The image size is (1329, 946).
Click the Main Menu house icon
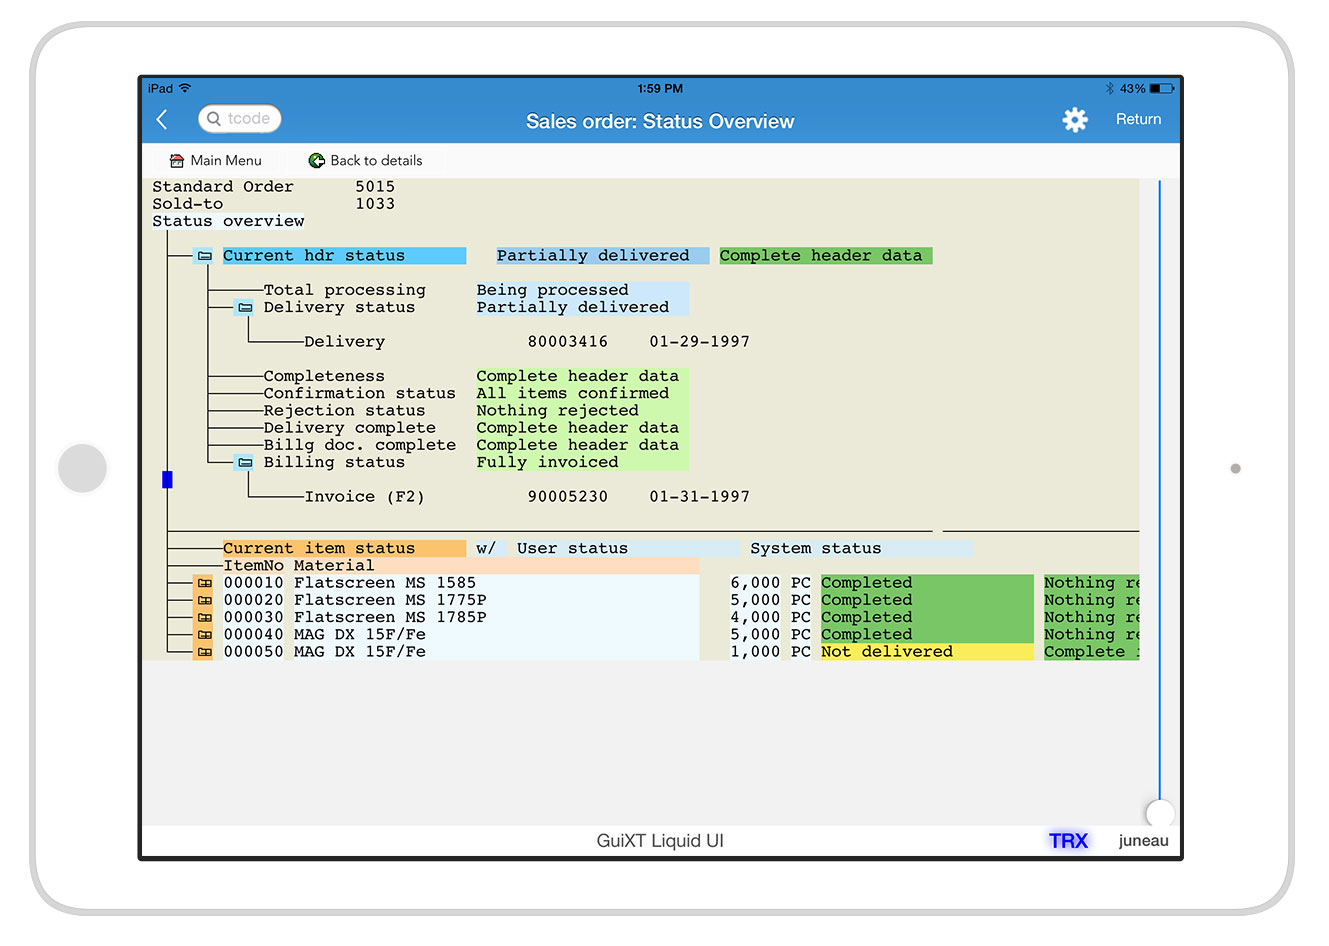pos(177,161)
